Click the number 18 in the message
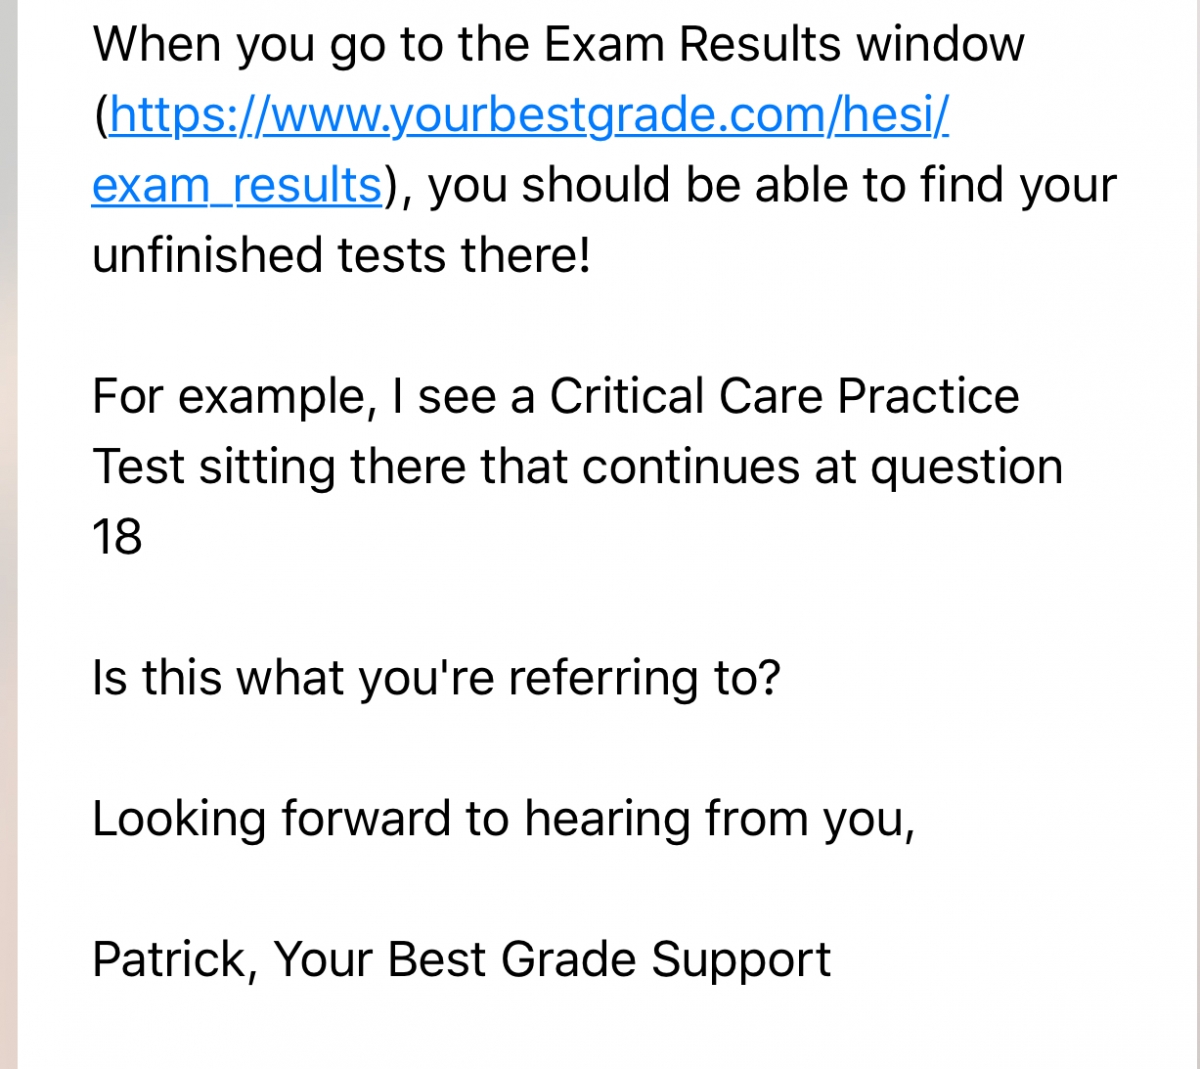 coord(117,538)
